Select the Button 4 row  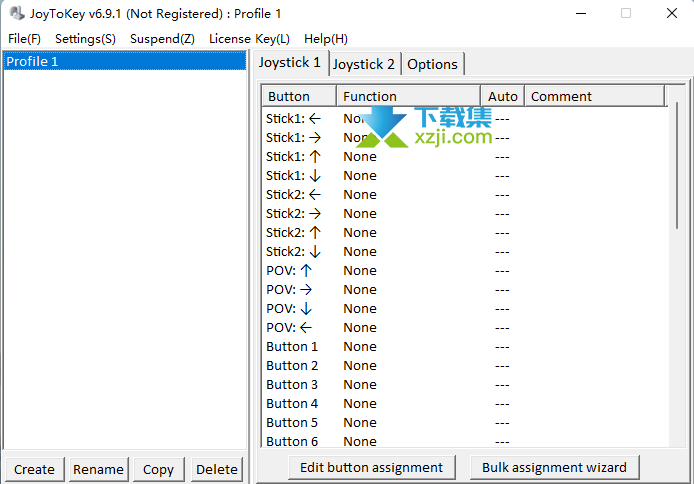tap(463, 404)
